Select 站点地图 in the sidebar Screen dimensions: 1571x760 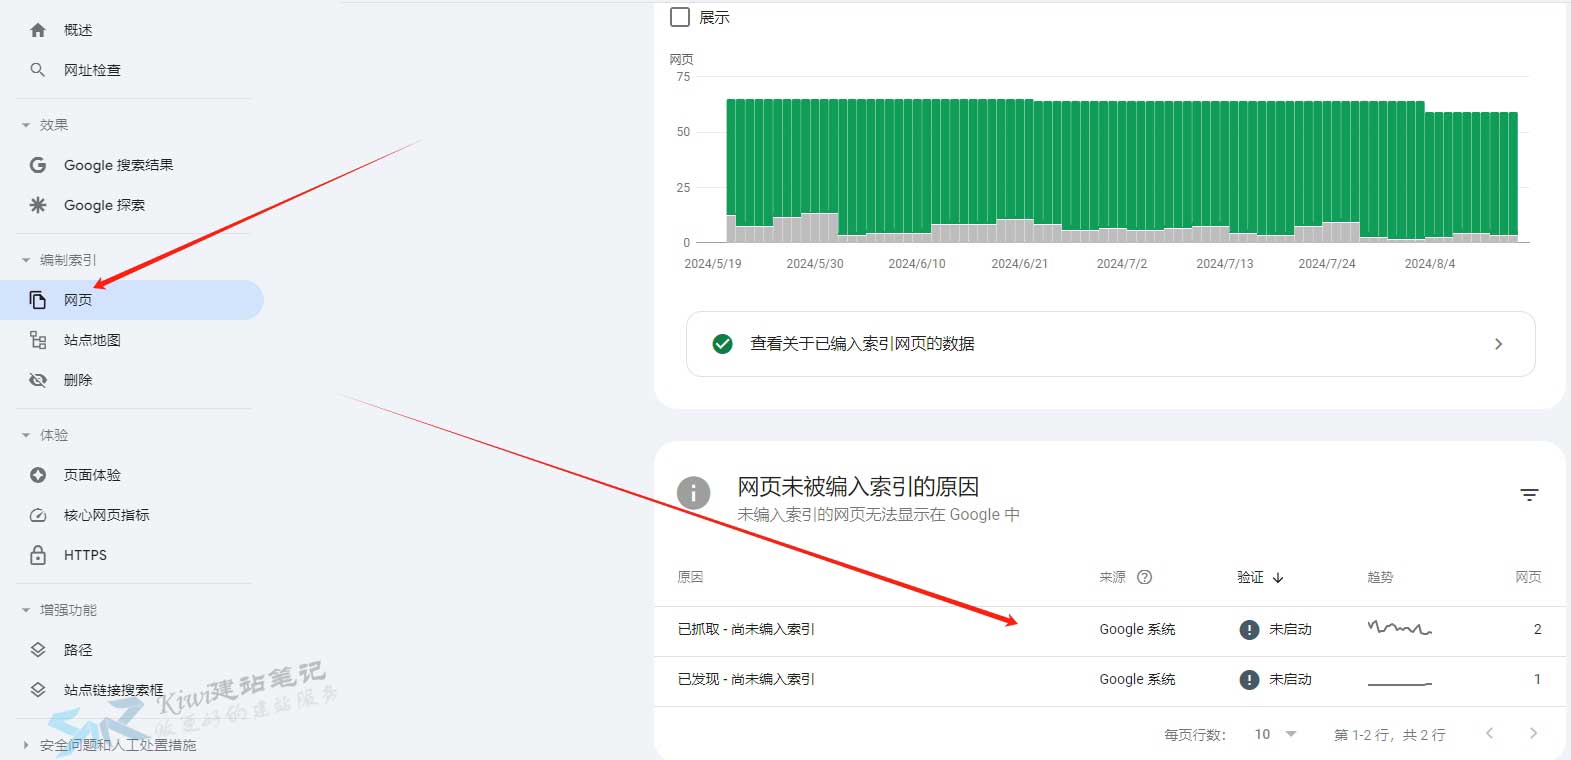92,340
